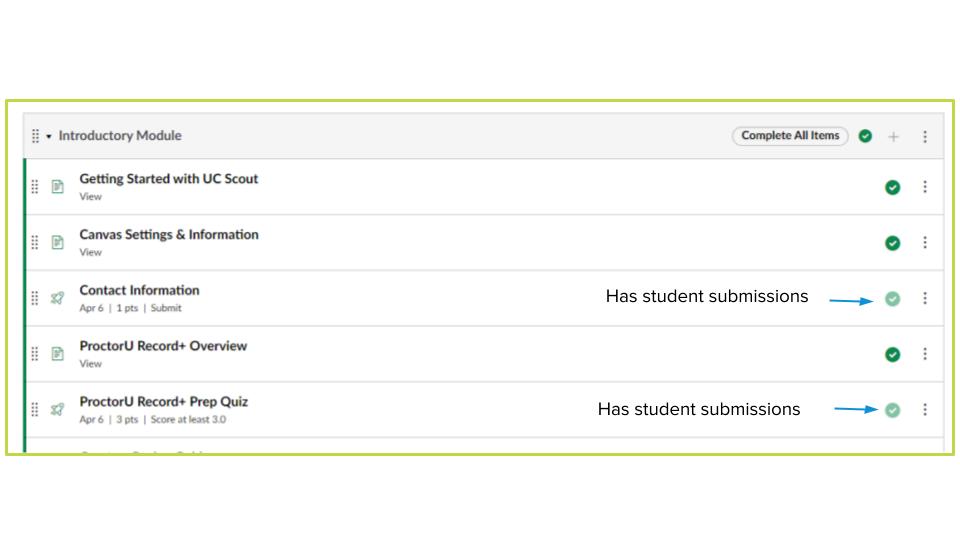
Task: Toggle publish status for Canvas Settings & Information
Action: click(x=892, y=243)
